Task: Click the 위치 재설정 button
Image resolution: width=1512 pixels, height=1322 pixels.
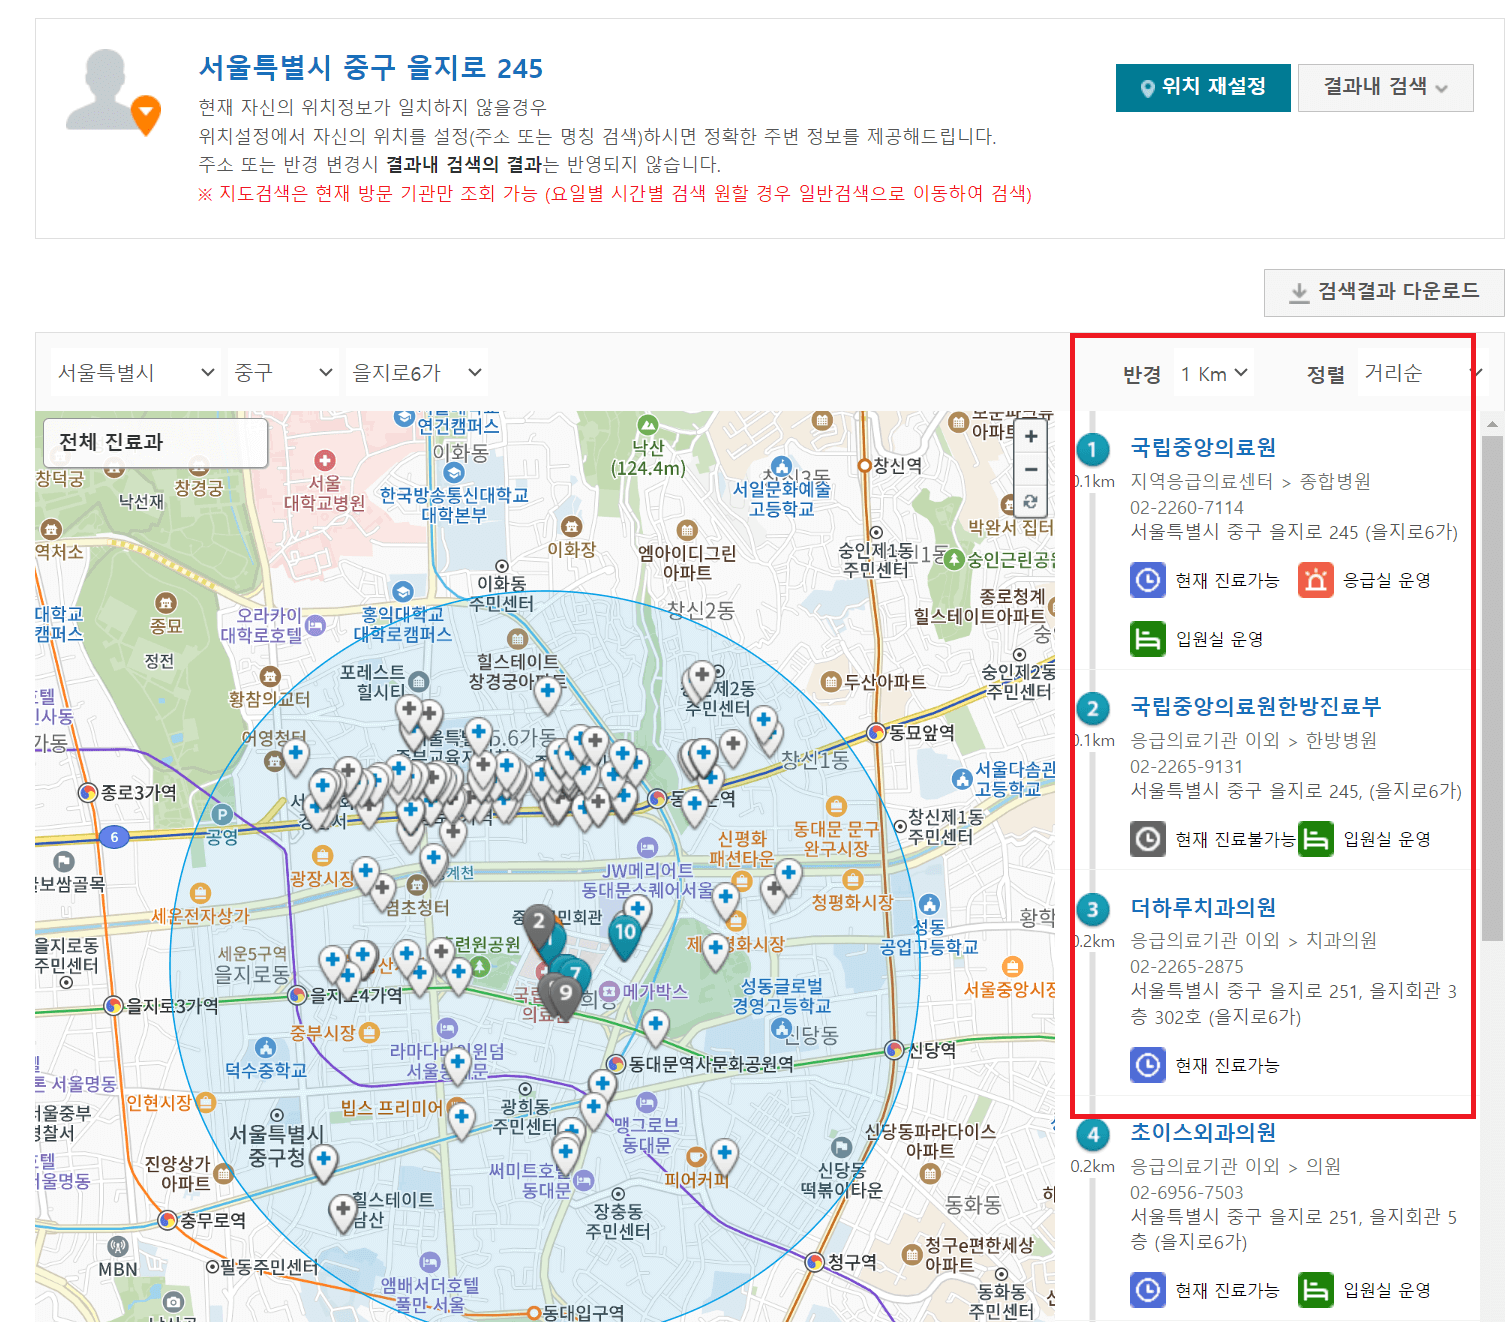Action: 1203,87
